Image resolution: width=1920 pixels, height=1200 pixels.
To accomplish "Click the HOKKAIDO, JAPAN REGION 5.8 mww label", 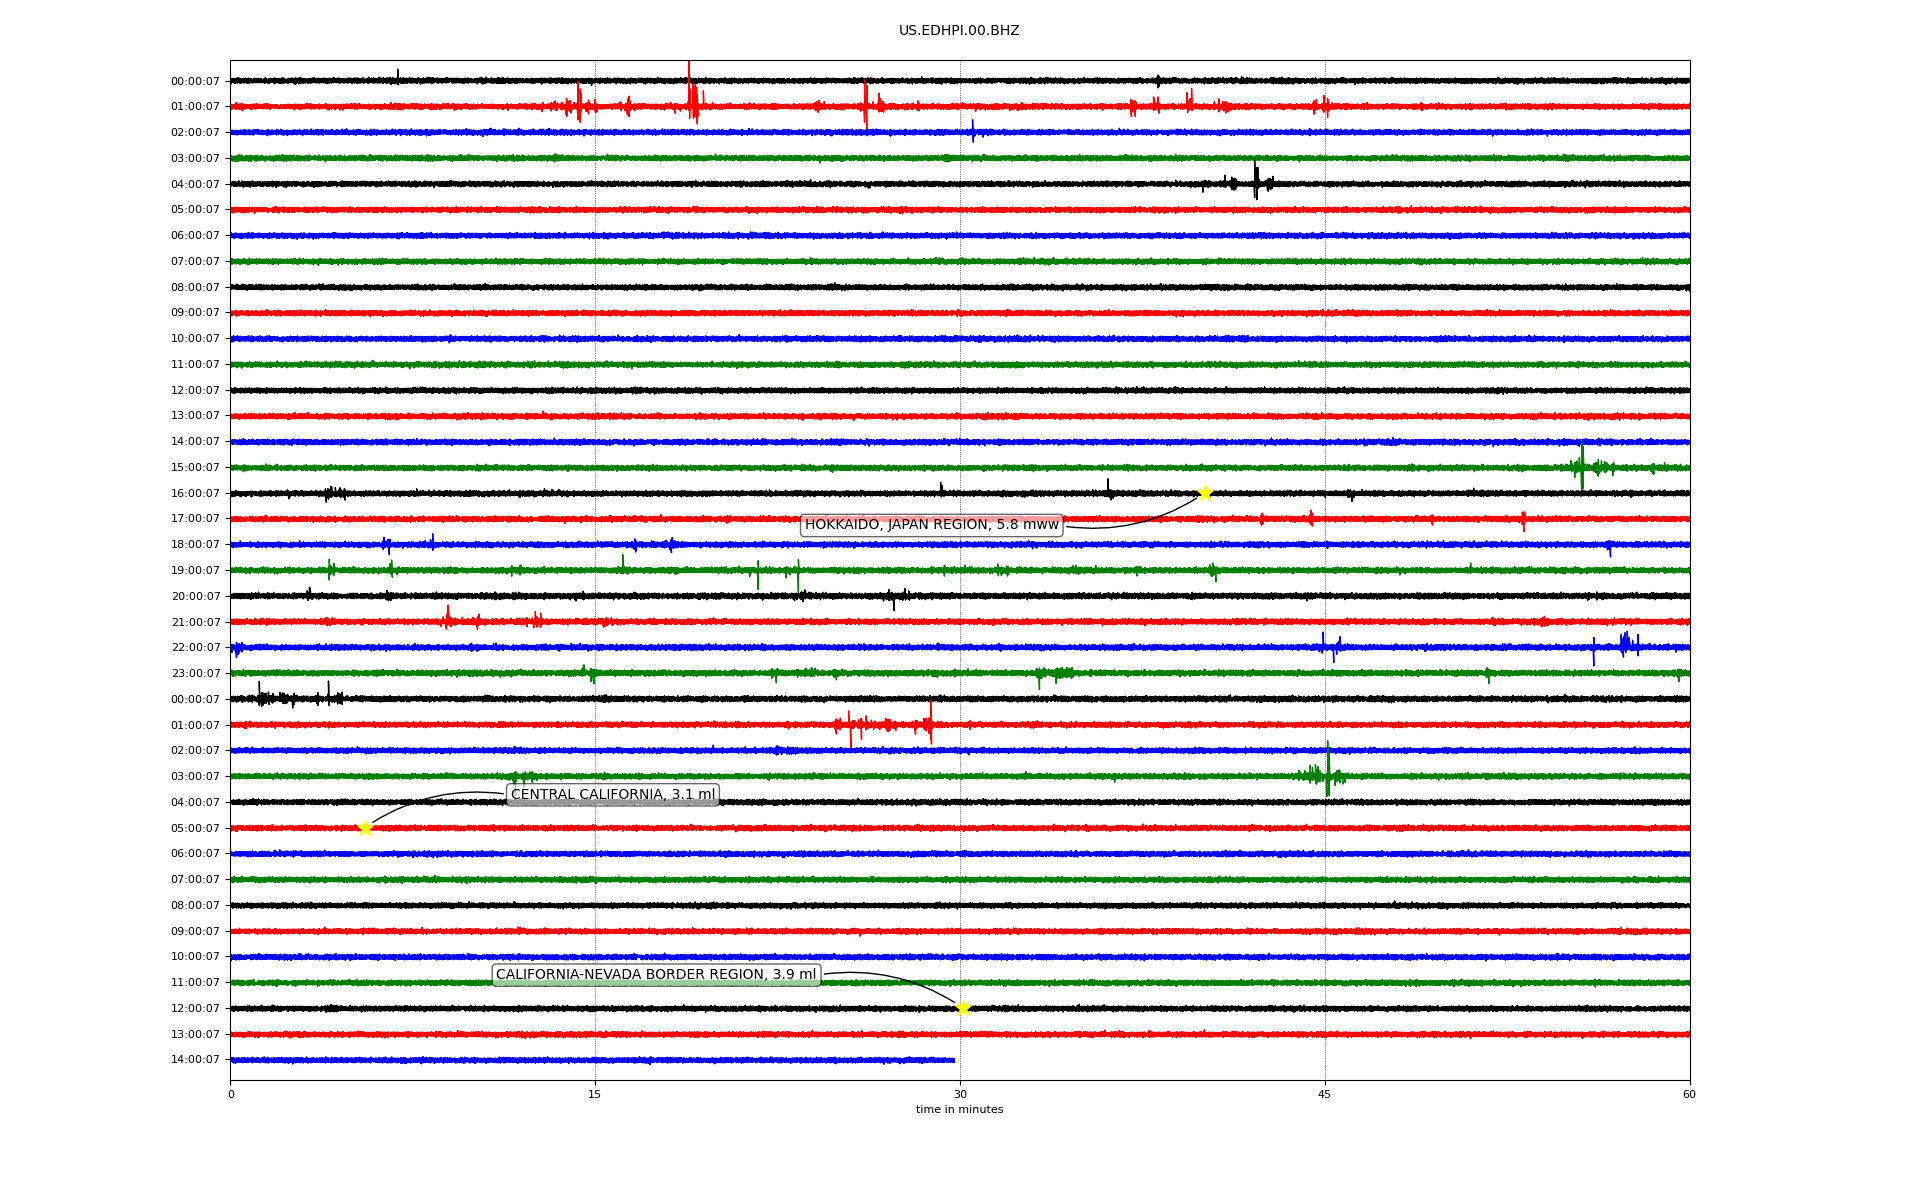I will point(931,525).
